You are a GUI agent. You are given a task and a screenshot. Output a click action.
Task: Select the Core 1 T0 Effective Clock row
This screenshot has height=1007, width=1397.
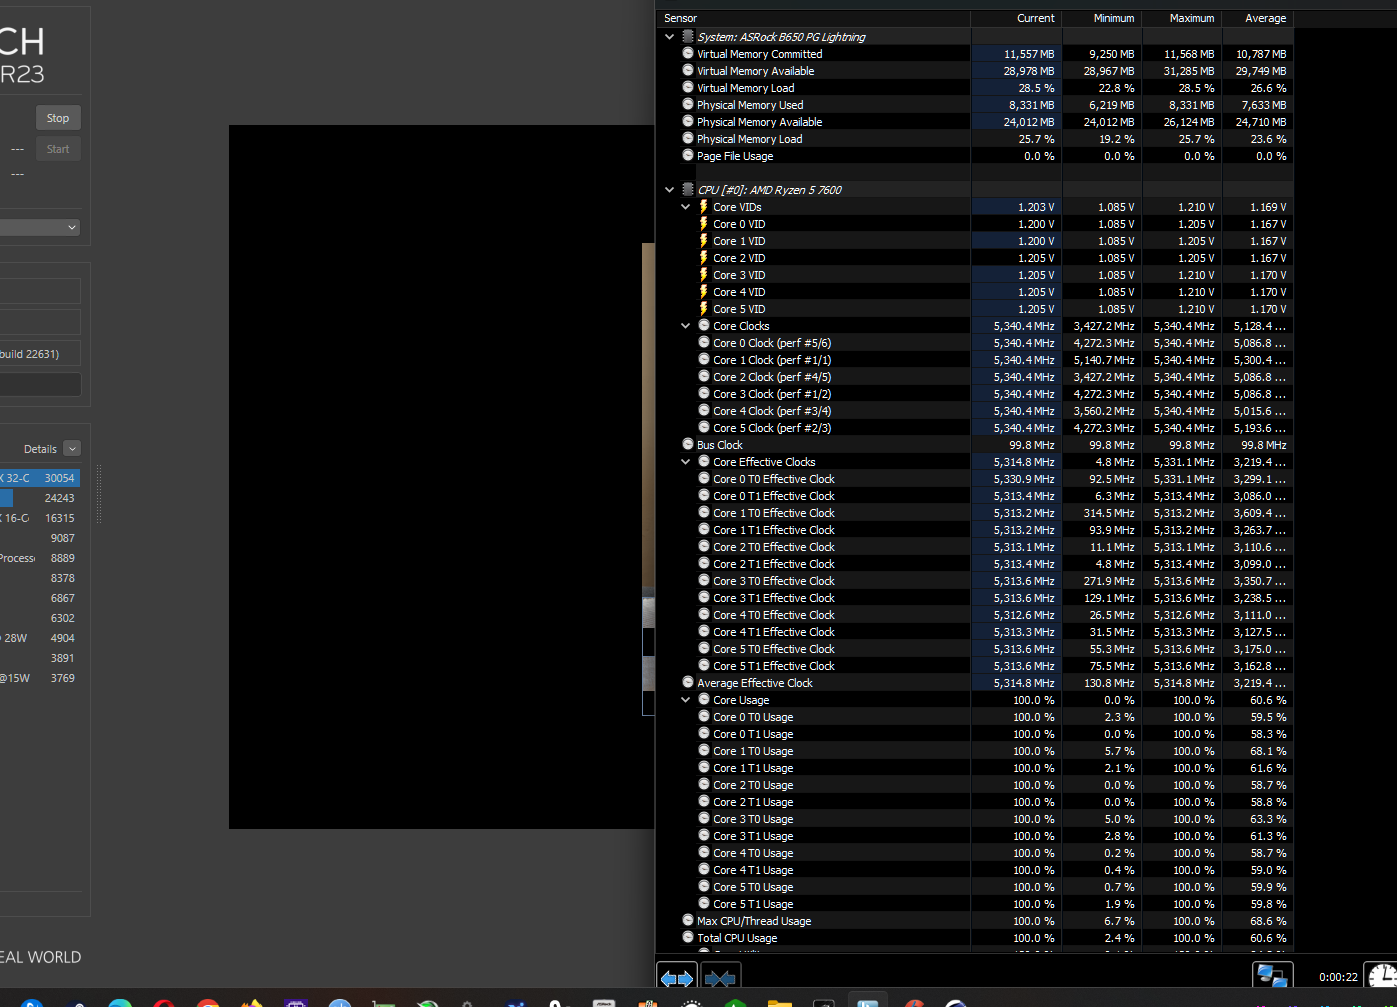coord(976,513)
